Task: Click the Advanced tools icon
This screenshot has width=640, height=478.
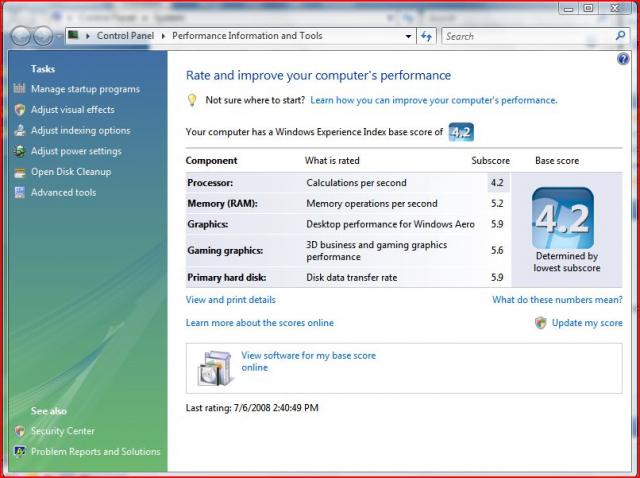Action: 20,192
